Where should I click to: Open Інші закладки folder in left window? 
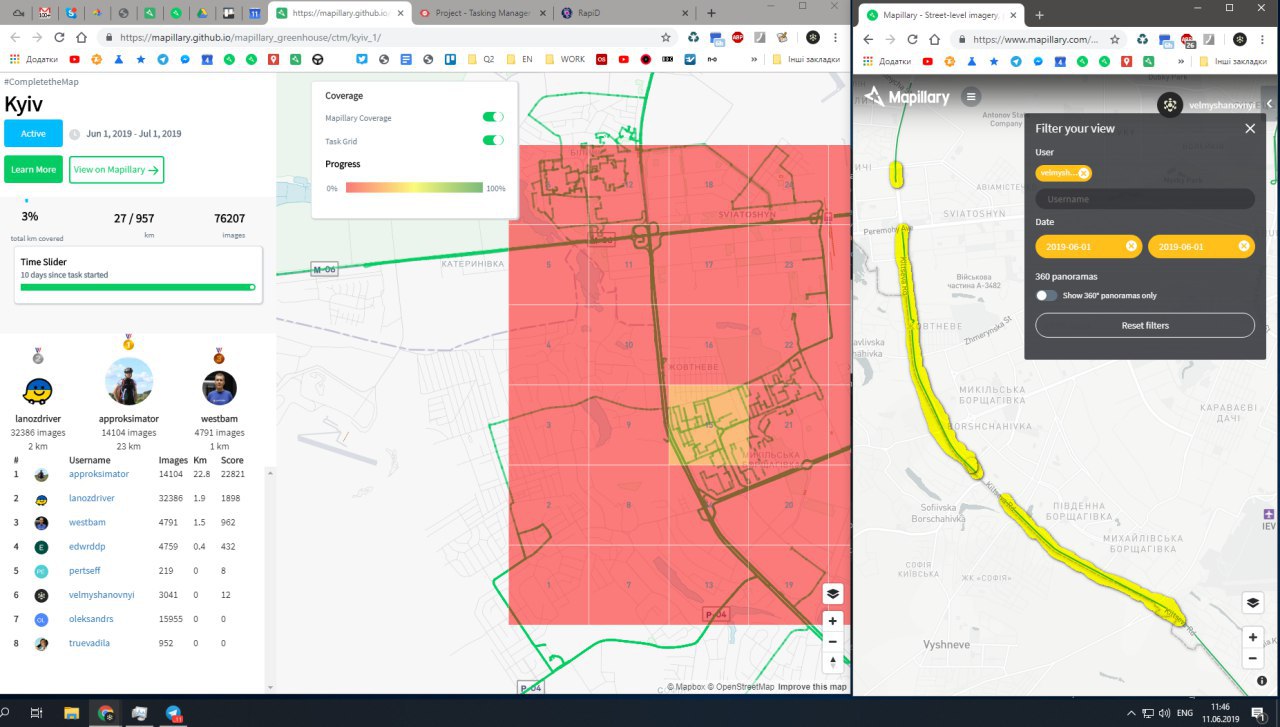[x=808, y=59]
